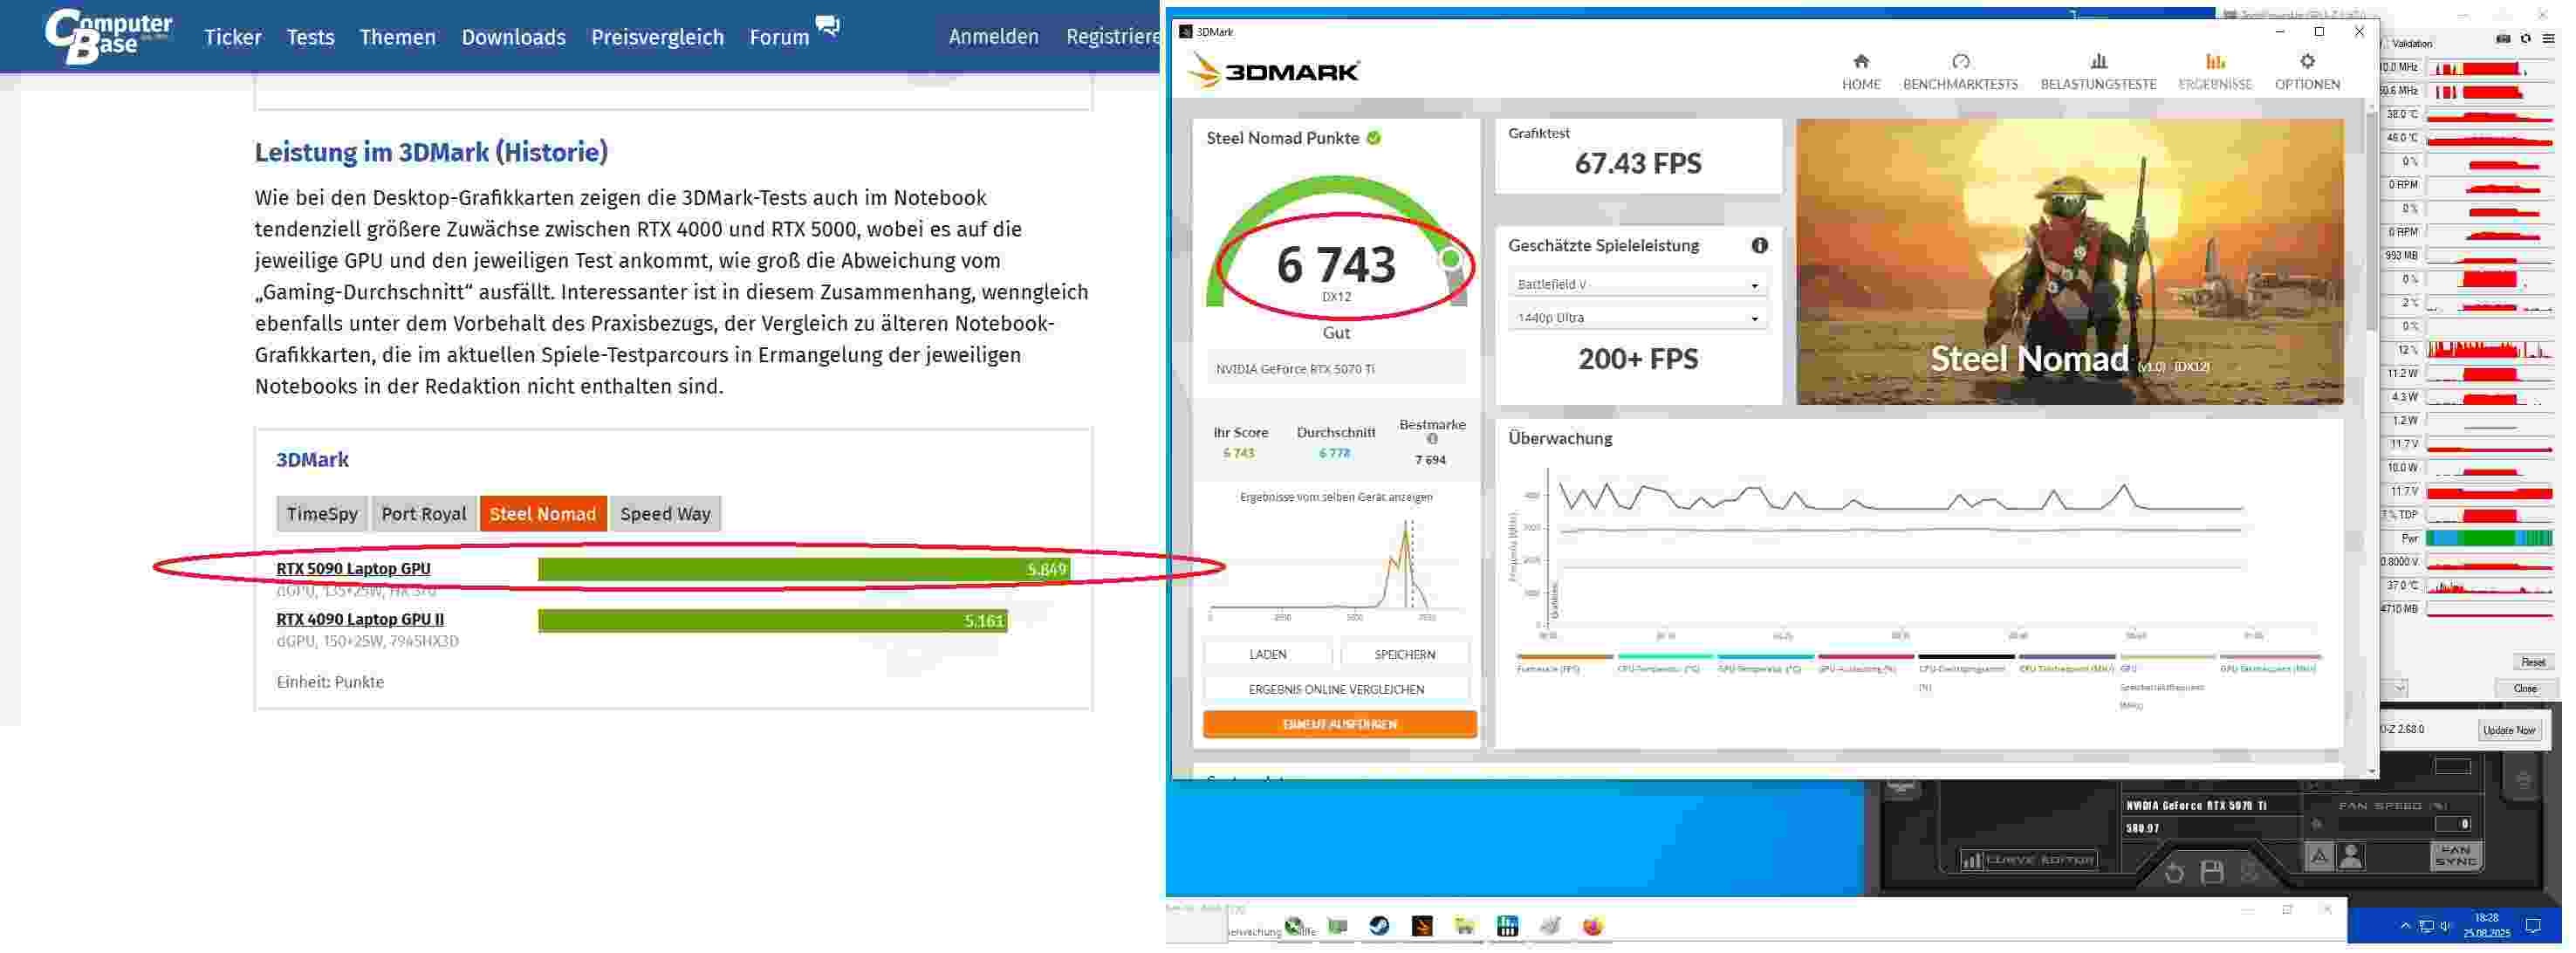
Task: Click the Anmelden link
Action: [993, 37]
